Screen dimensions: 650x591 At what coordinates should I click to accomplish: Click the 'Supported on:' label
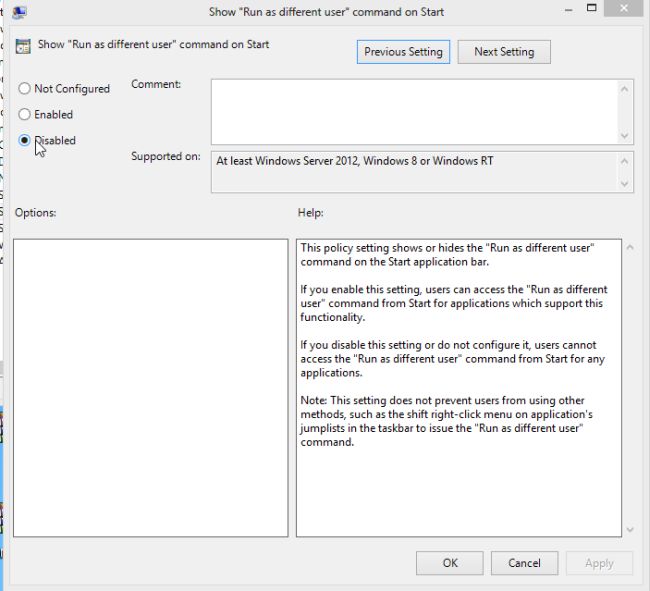(x=166, y=156)
